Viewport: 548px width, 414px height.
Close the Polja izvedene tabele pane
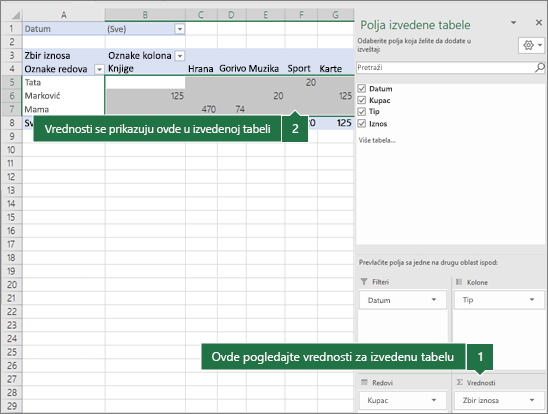[x=539, y=23]
